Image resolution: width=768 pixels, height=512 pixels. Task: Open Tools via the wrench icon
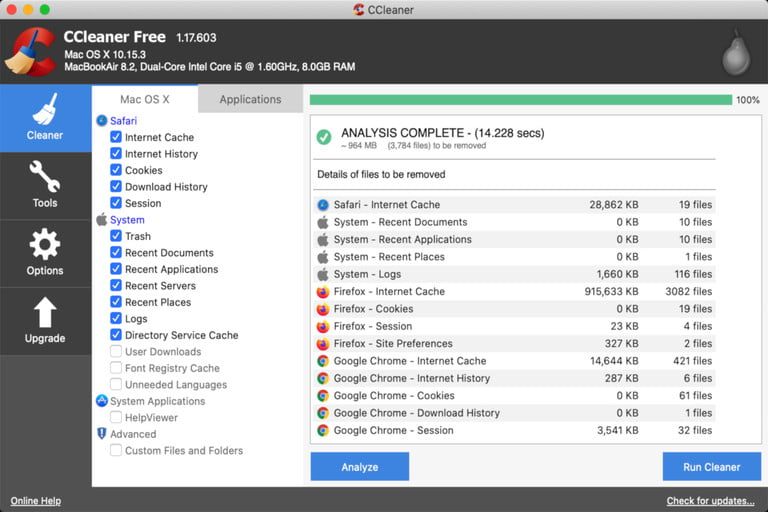click(45, 178)
